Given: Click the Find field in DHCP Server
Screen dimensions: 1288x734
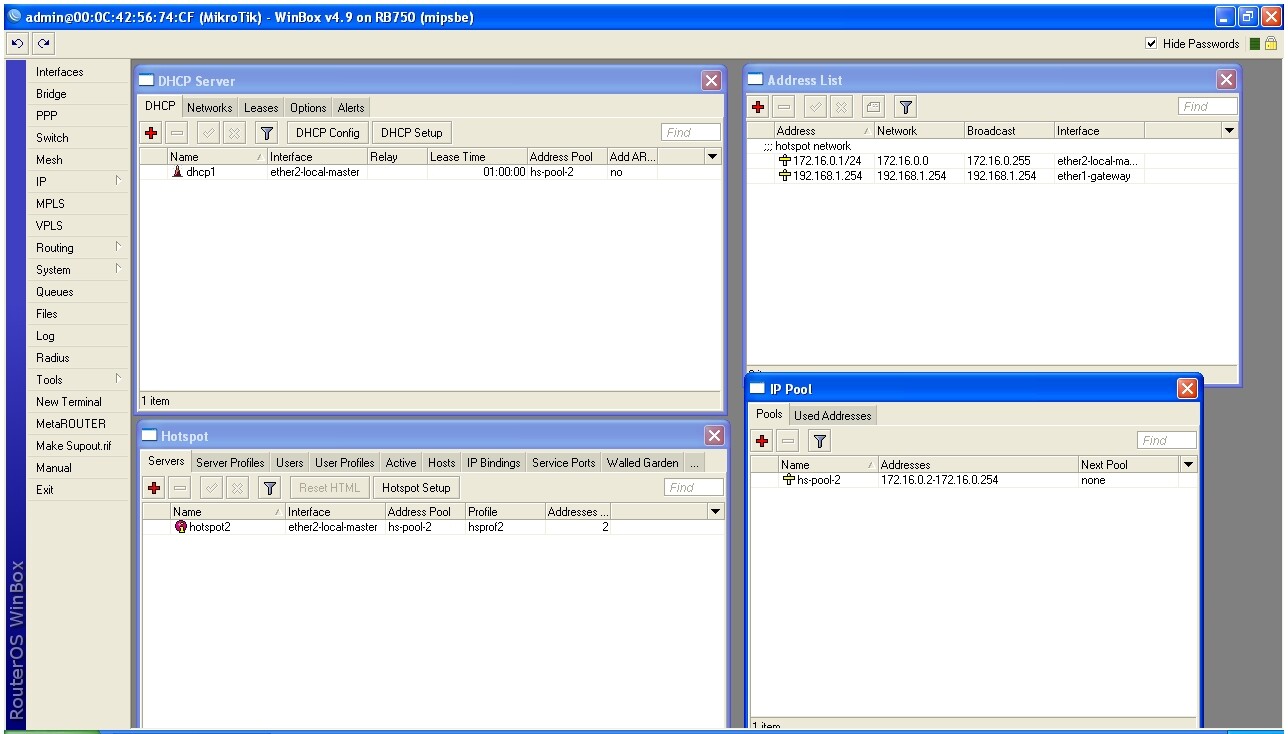Looking at the screenshot, I should 691,132.
